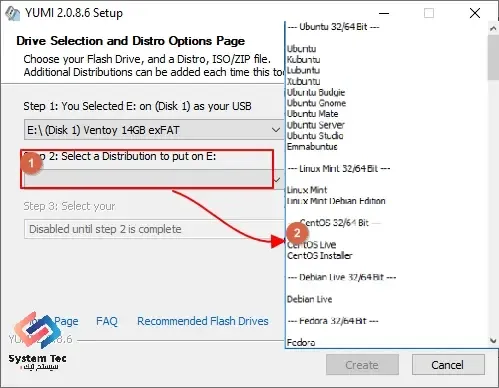Open the USB drive selection dropdown

click(x=154, y=130)
